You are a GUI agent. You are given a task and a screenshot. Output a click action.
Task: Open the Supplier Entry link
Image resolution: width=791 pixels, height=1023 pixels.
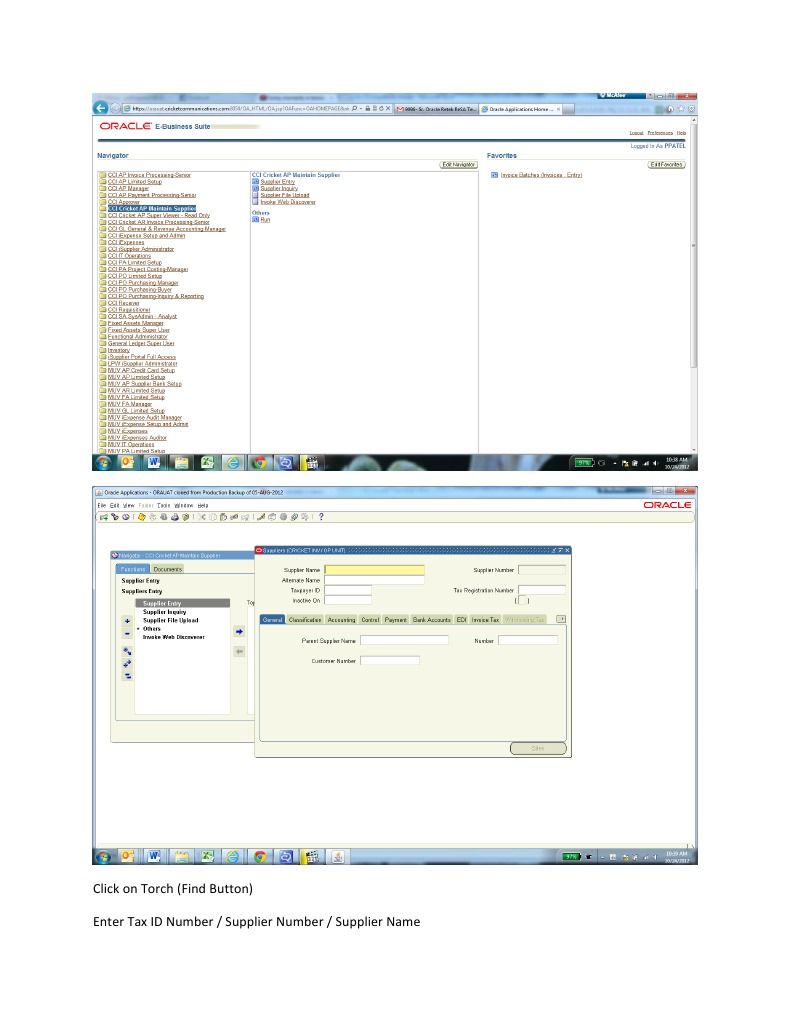tap(277, 182)
